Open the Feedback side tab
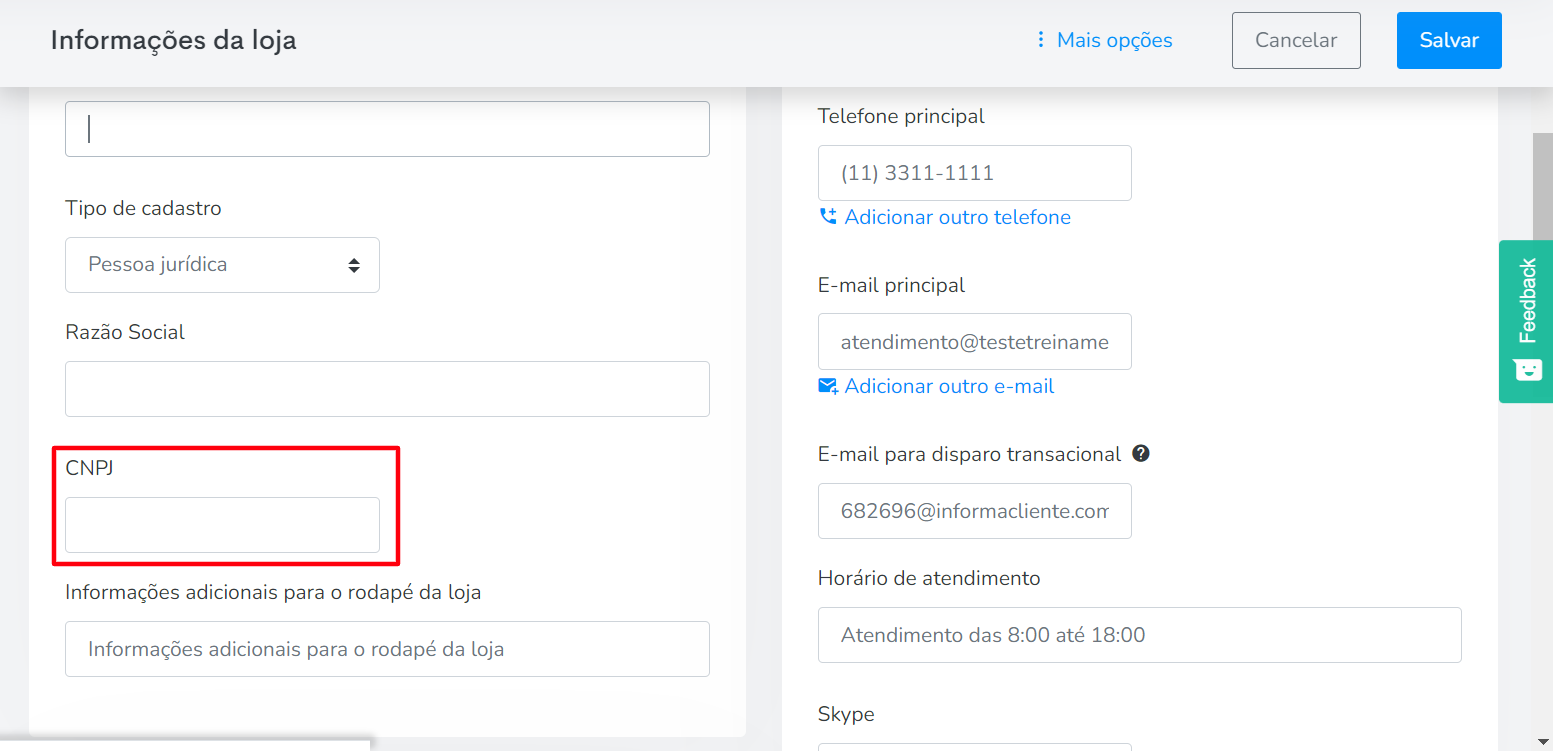The width and height of the screenshot is (1553, 751). click(1526, 321)
